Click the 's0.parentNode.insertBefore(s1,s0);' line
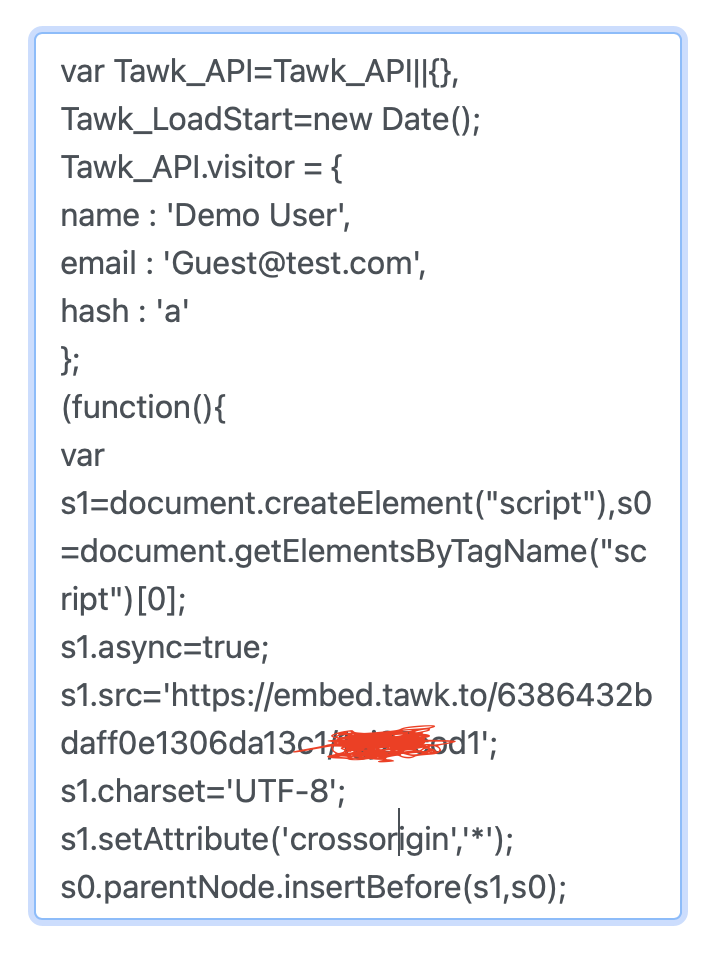 pyautogui.click(x=313, y=887)
